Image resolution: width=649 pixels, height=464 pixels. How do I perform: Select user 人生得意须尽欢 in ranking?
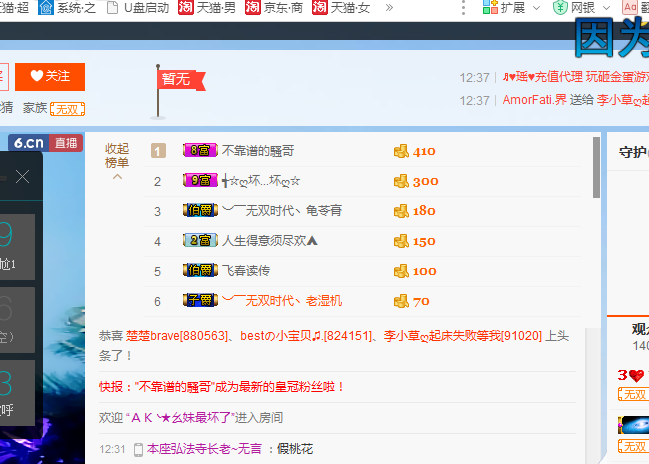coord(270,240)
